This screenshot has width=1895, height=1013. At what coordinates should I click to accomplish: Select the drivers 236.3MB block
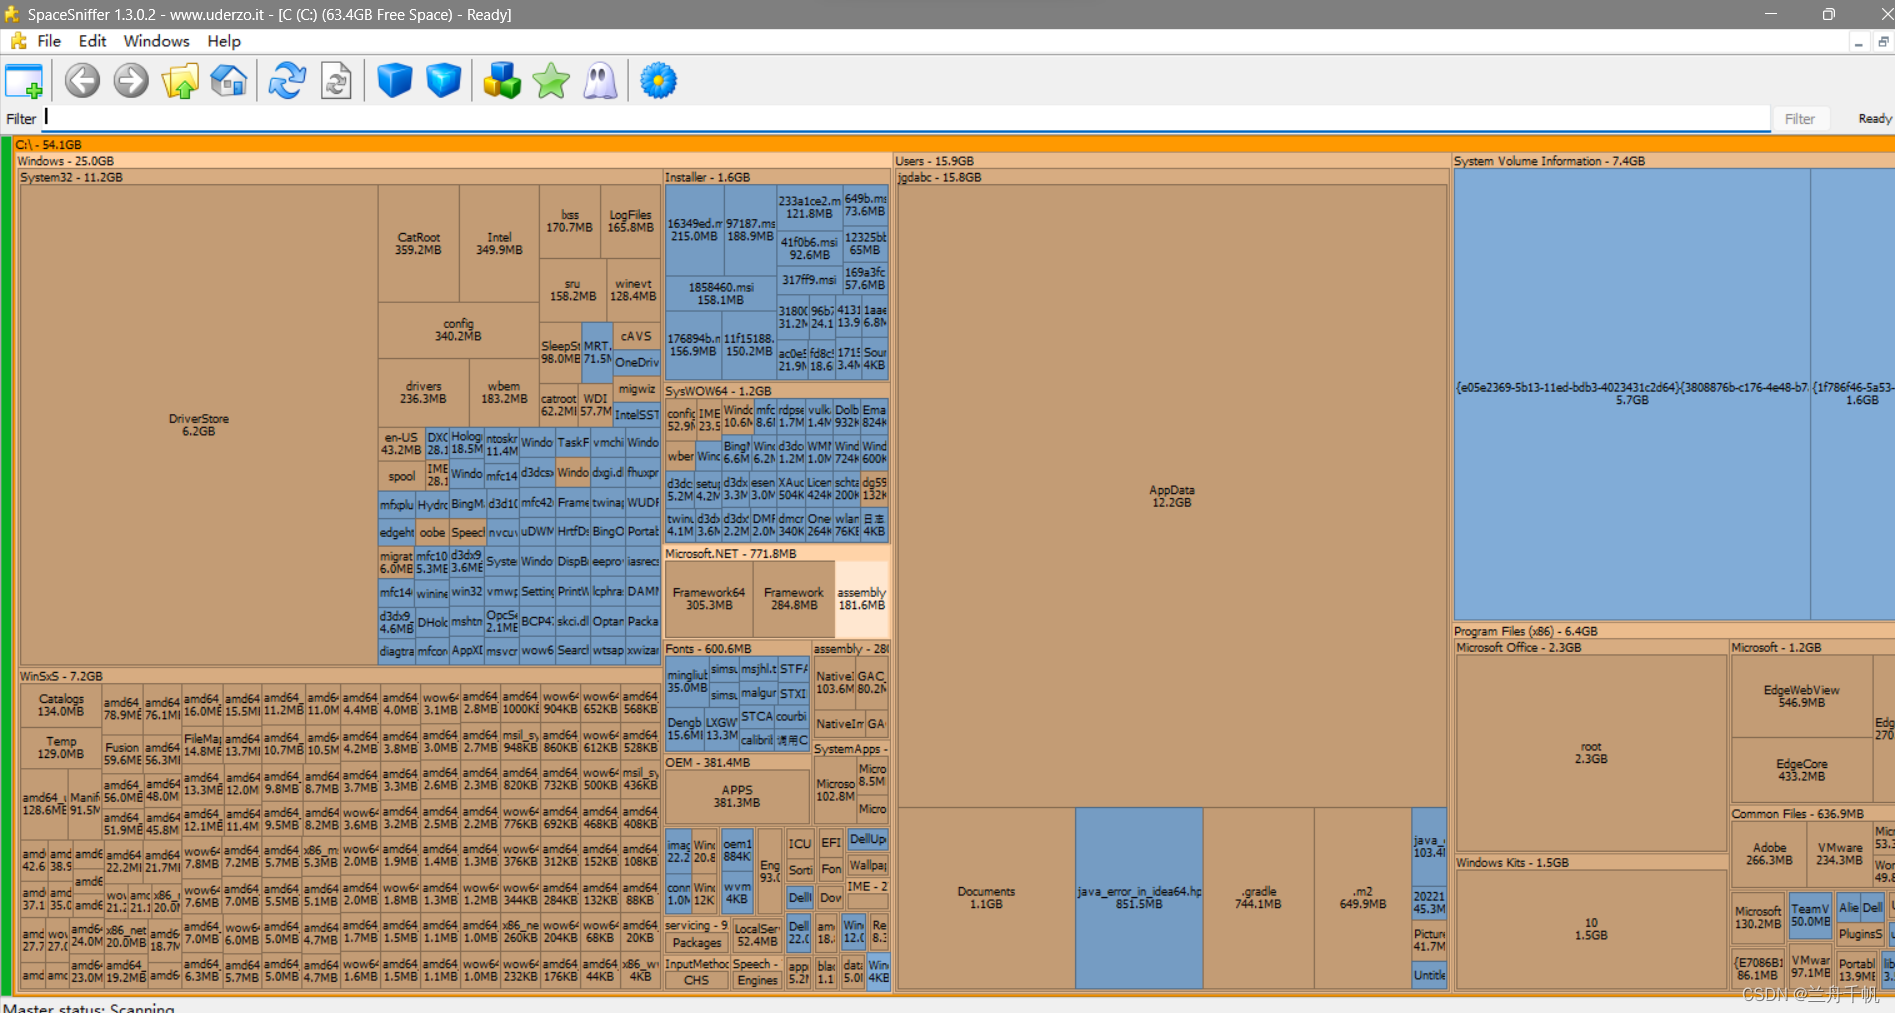(423, 392)
